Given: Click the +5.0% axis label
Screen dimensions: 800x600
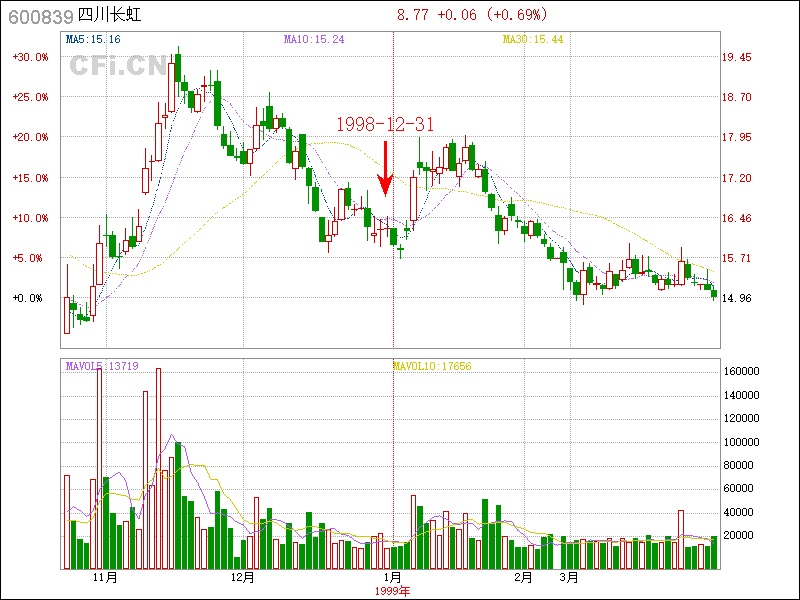Looking at the screenshot, I should click(x=28, y=258).
